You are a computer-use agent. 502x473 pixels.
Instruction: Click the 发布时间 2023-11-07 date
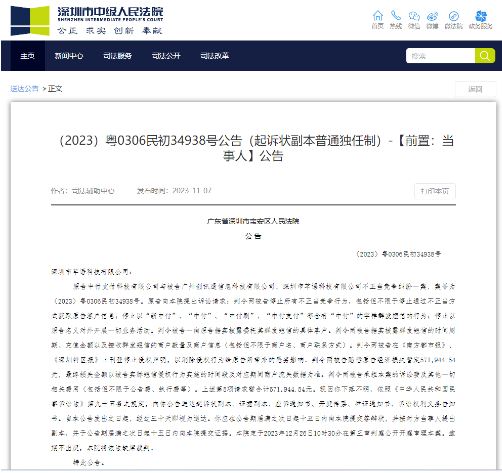(x=174, y=191)
